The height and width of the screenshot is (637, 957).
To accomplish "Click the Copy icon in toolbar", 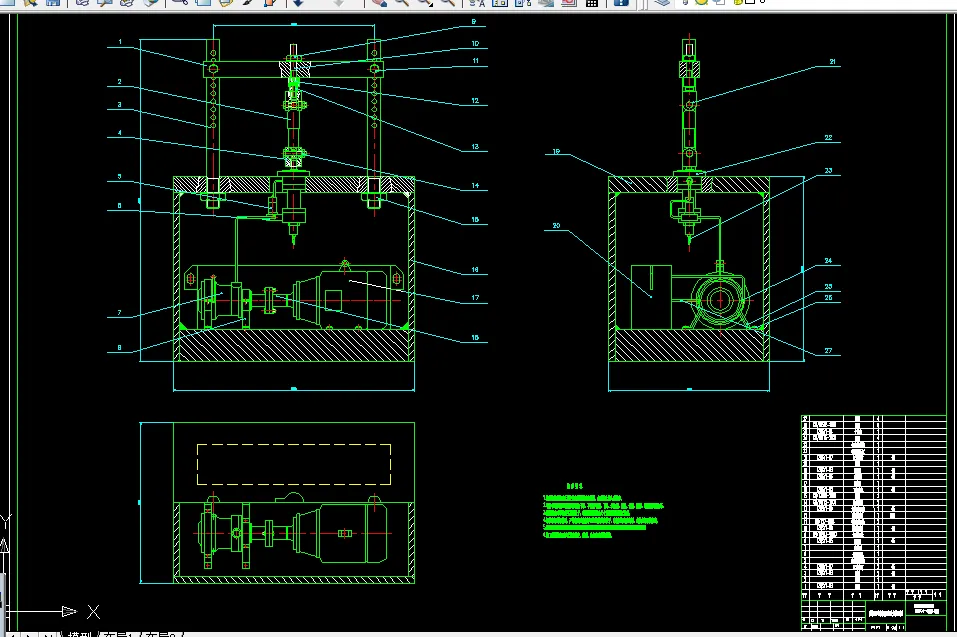I will tap(203, 2).
